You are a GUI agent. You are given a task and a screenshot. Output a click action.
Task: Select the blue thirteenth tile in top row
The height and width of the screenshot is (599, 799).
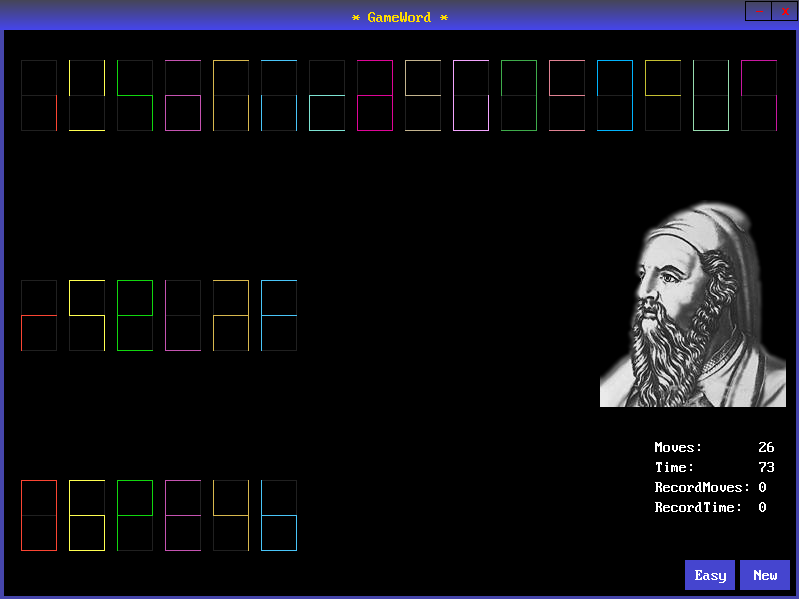tap(615, 95)
